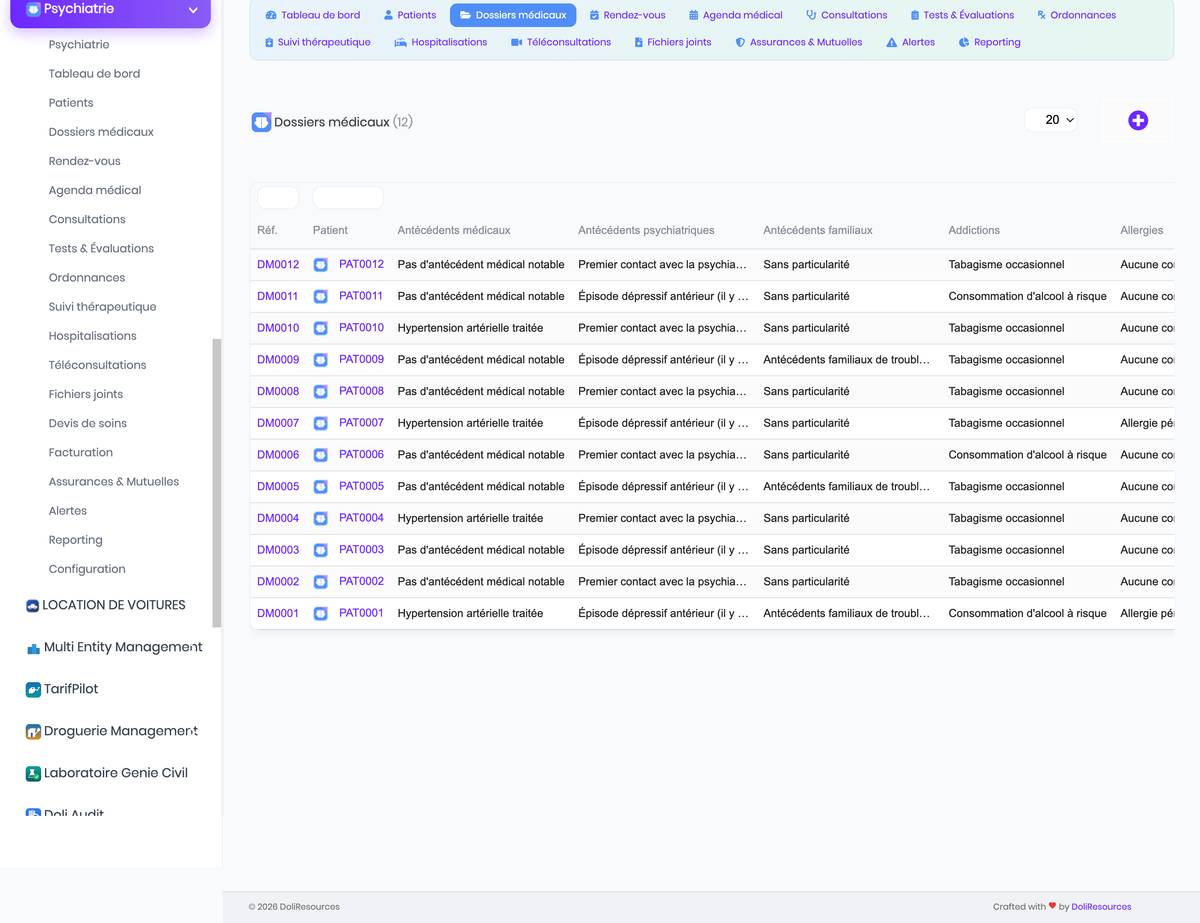
Task: Sort by Antécédents médicaux column header
Action: pyautogui.click(x=454, y=230)
